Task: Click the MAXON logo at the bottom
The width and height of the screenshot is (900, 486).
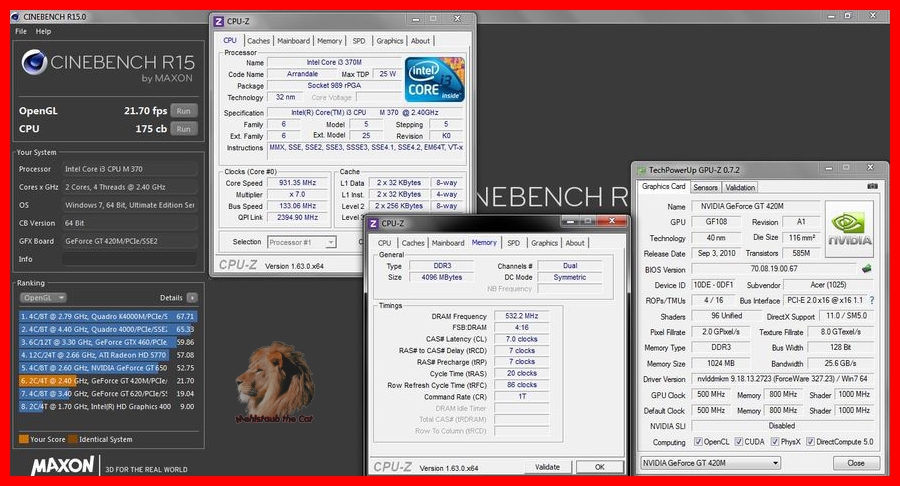Action: pos(63,465)
